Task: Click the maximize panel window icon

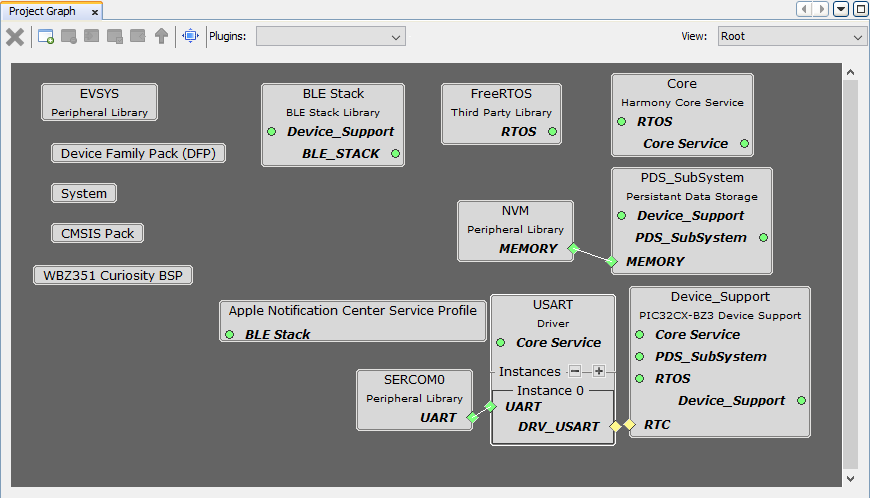Action: tap(861, 9)
